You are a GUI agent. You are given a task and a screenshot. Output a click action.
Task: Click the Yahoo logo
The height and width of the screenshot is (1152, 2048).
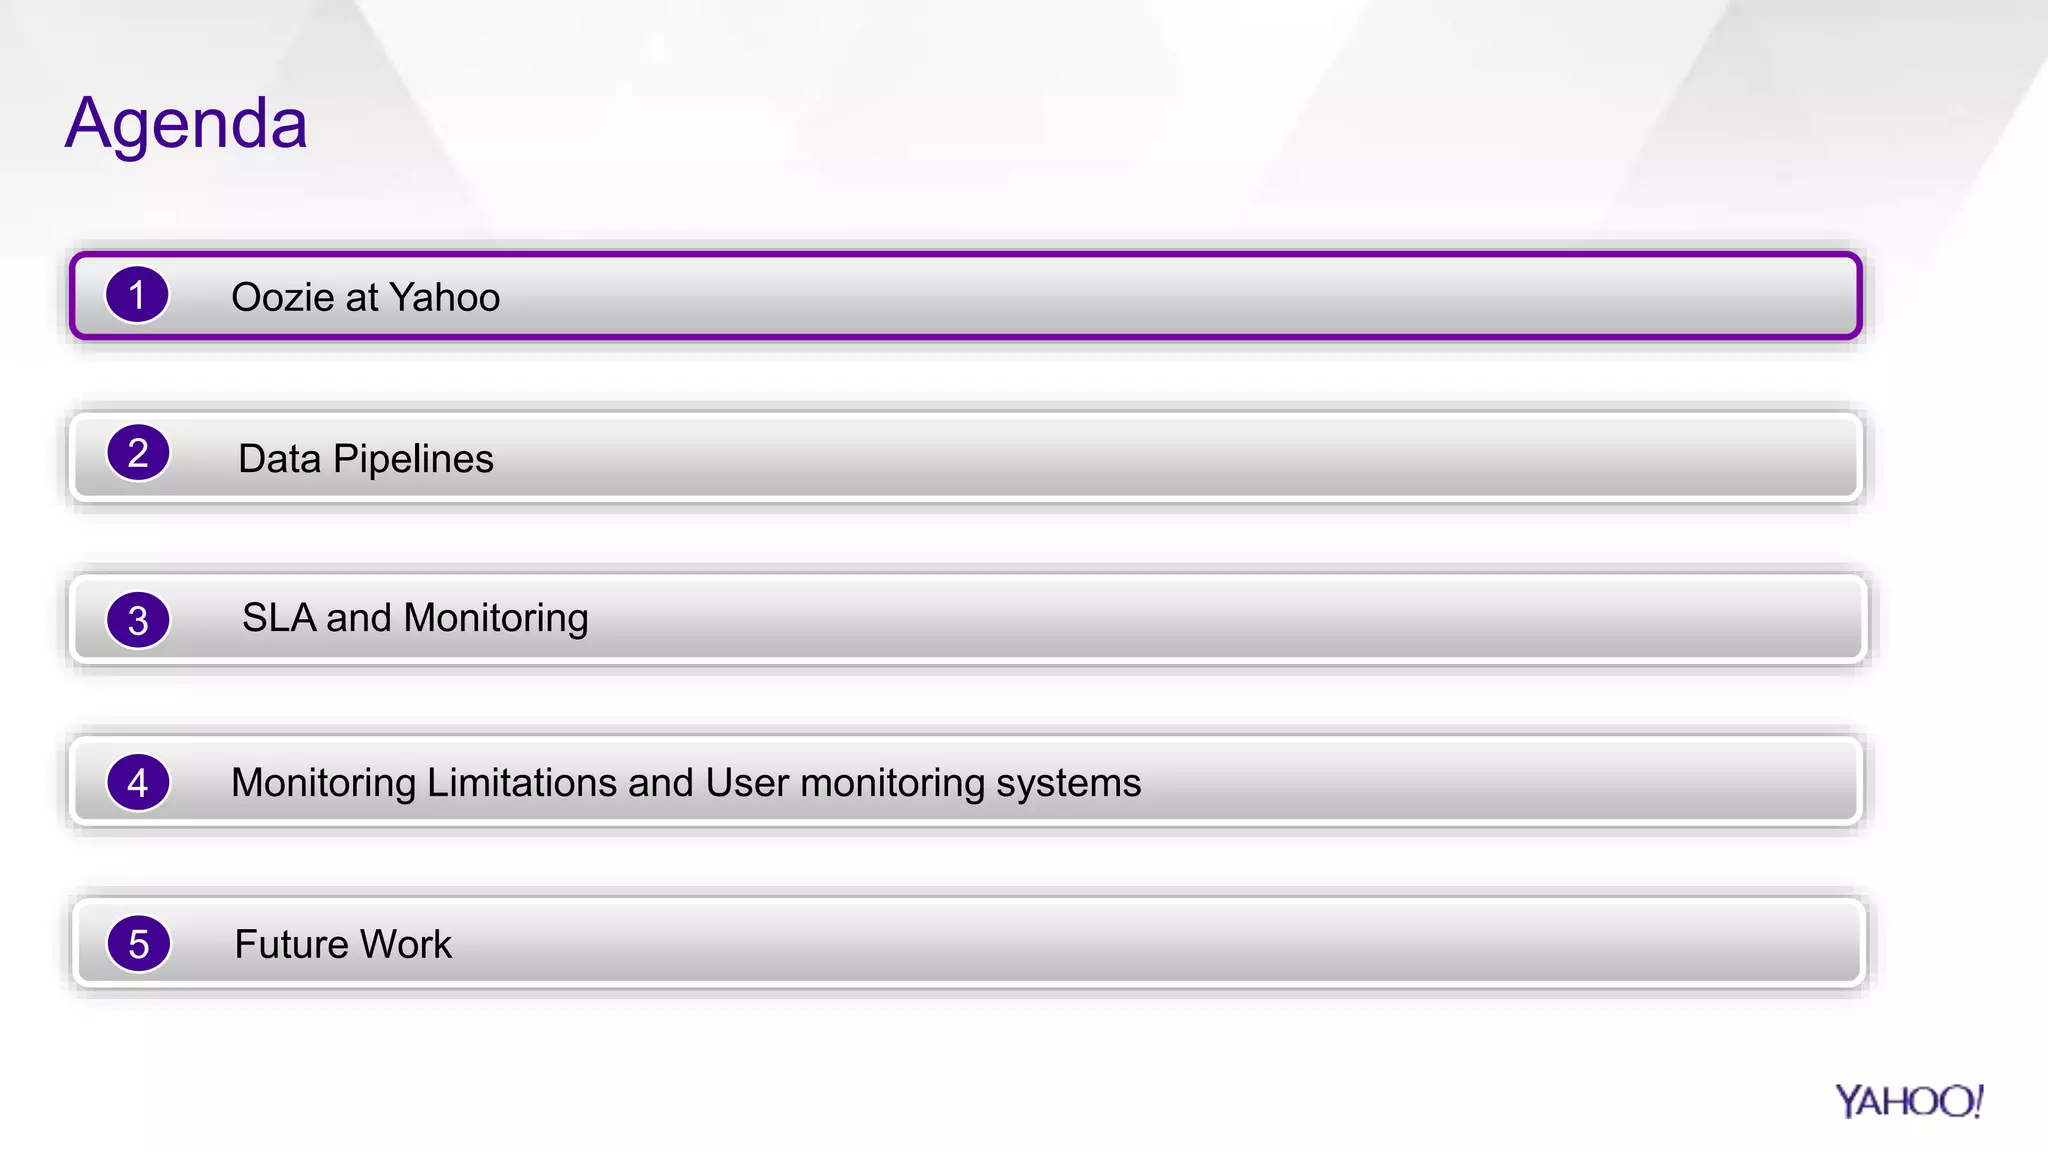[x=1909, y=1101]
